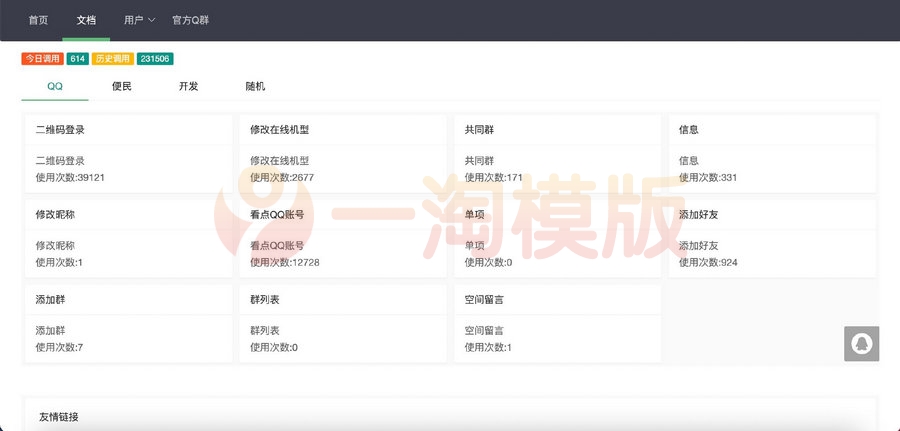Select the QQ tab
900x431 pixels.
pyautogui.click(x=55, y=86)
